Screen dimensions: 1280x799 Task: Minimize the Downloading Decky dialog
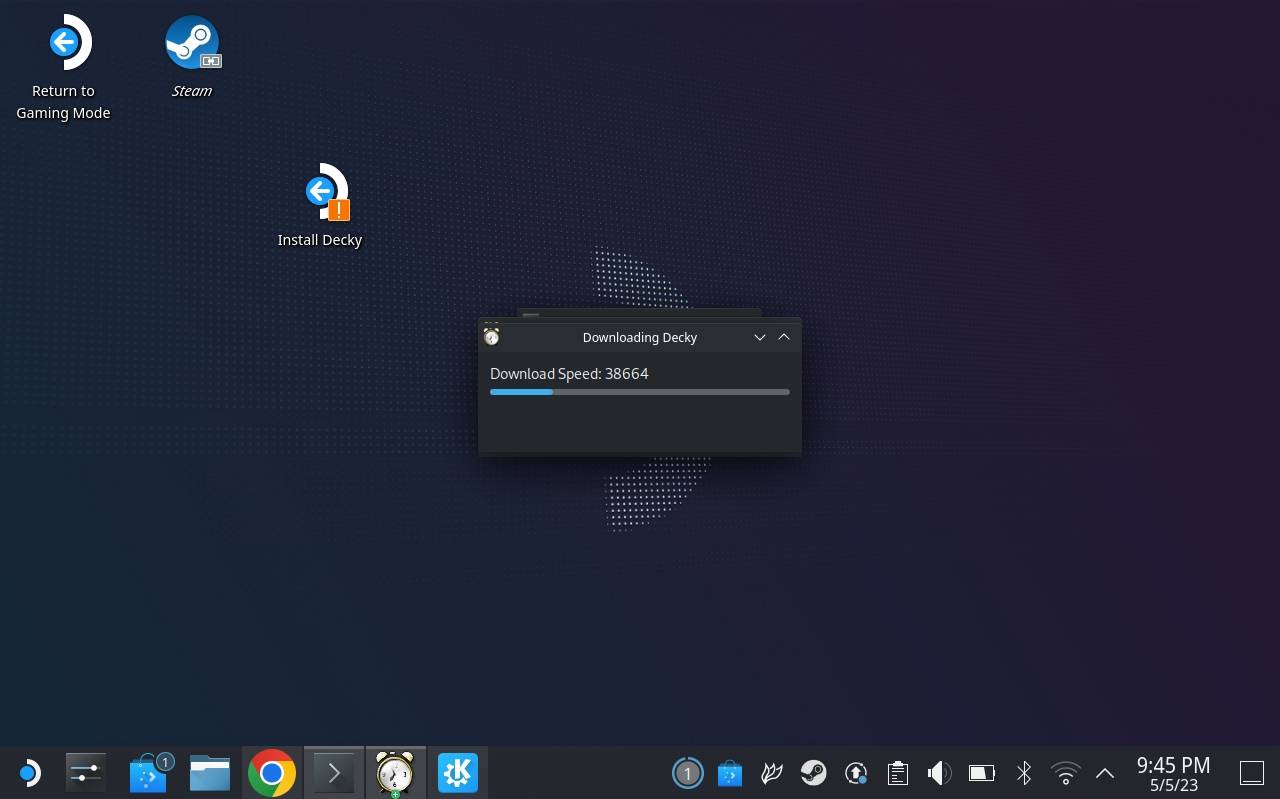tap(760, 337)
